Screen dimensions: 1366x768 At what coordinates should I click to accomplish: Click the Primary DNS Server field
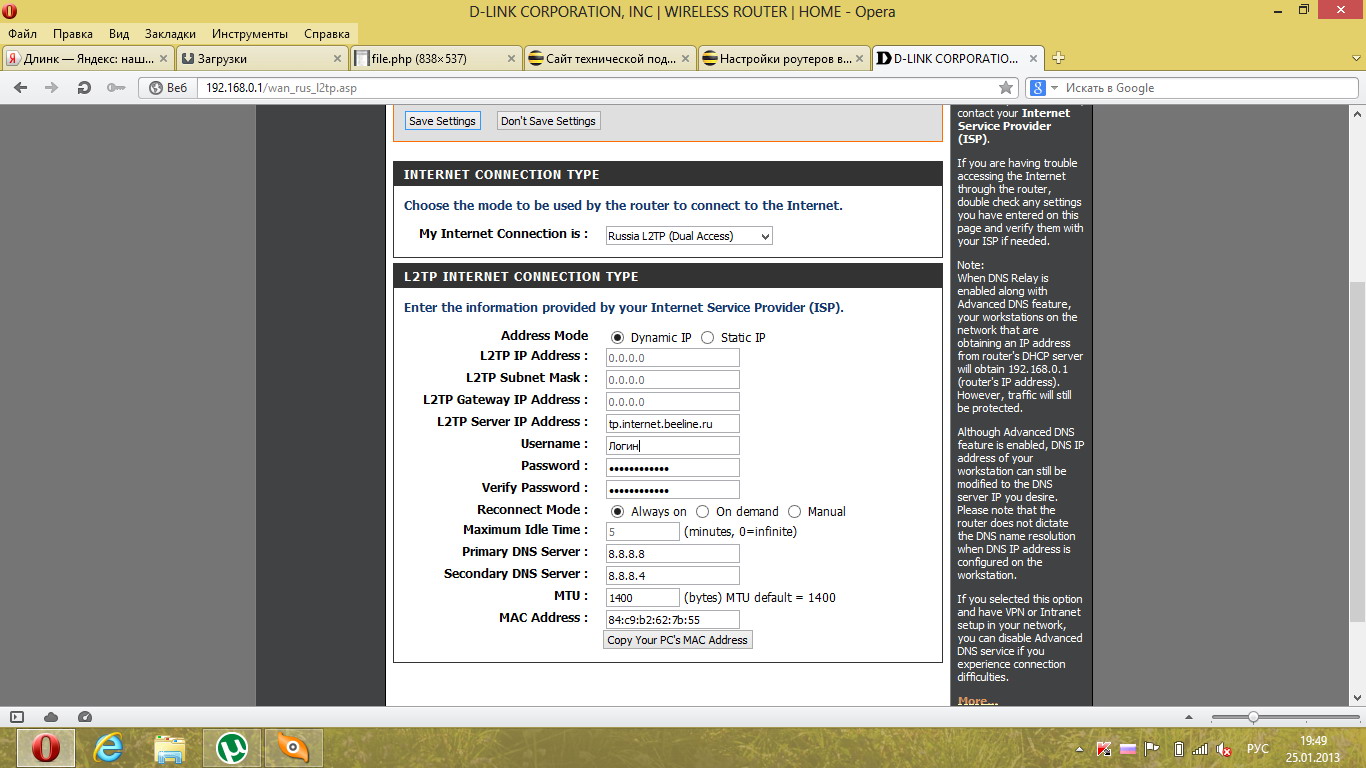[673, 553]
